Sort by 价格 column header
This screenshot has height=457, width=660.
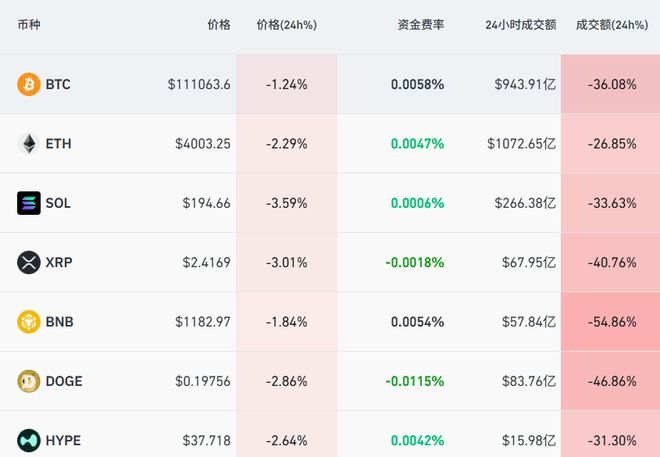pyautogui.click(x=219, y=25)
